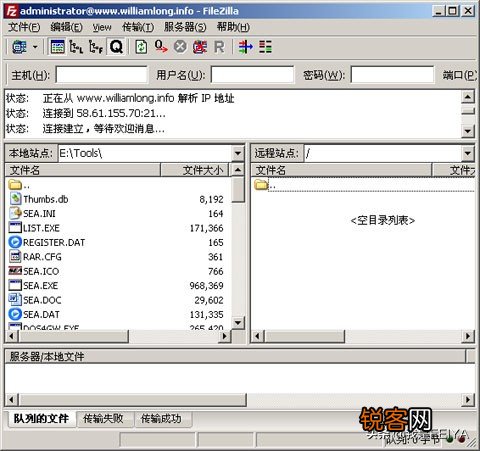480x451 pixels.
Task: Expand the Site Manager dropdown arrow
Action: [35, 47]
